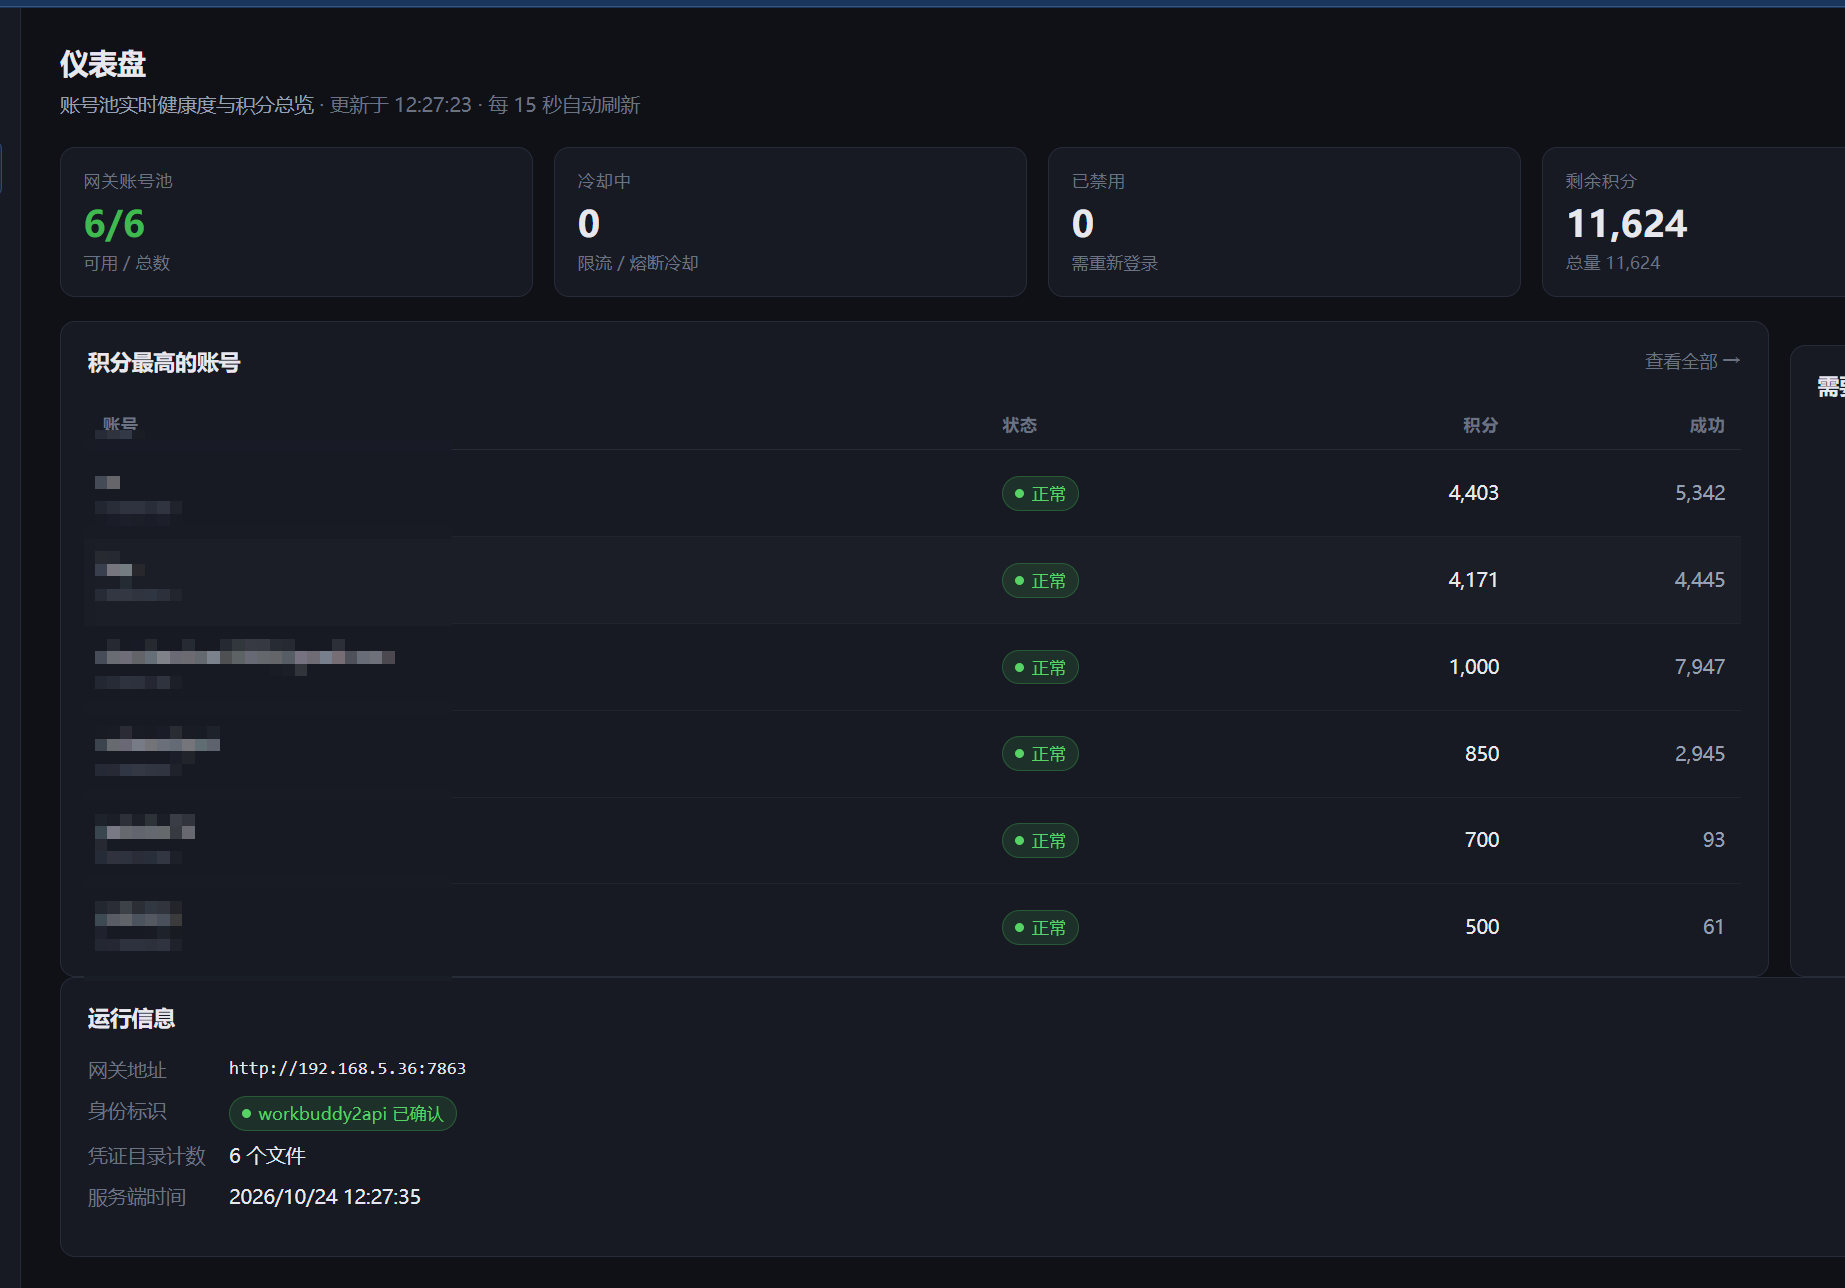The image size is (1845, 1288).
Task: Click the 网关账号池 6/6 value
Action: (114, 224)
